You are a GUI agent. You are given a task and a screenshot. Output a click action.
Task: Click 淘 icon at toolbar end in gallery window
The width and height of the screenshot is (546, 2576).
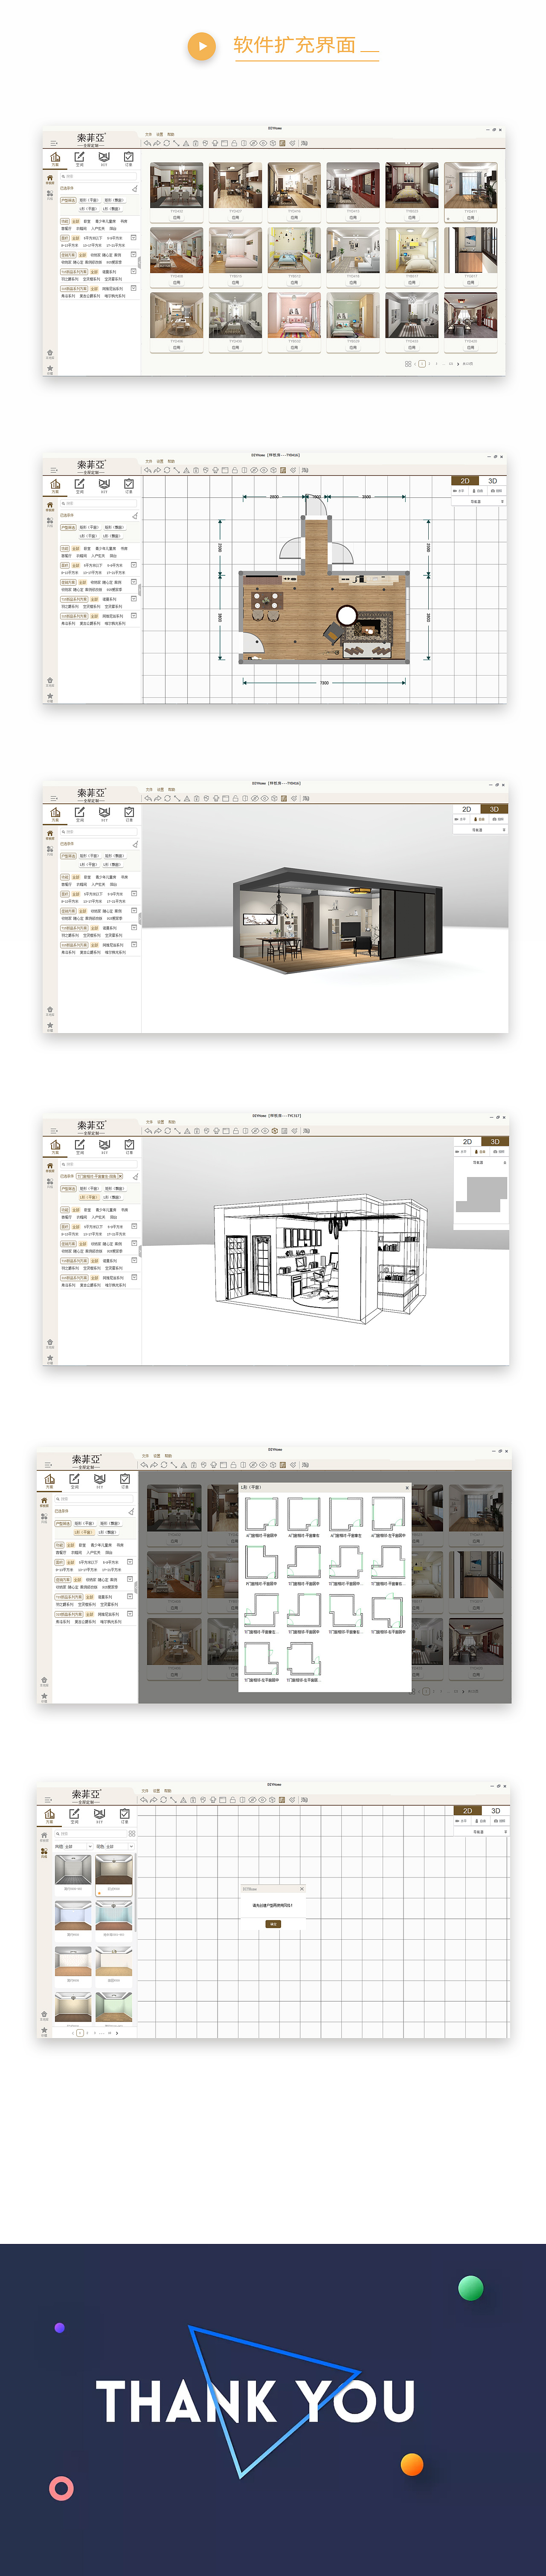(x=305, y=143)
